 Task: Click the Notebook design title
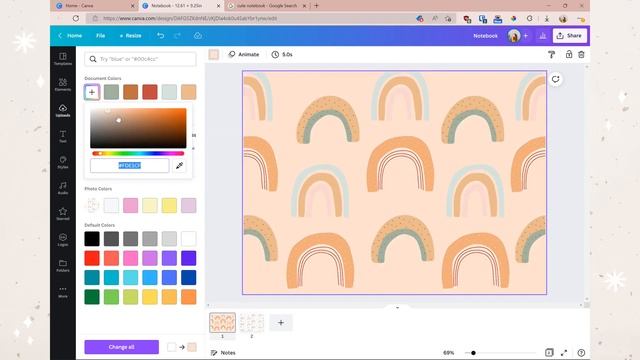[485, 36]
